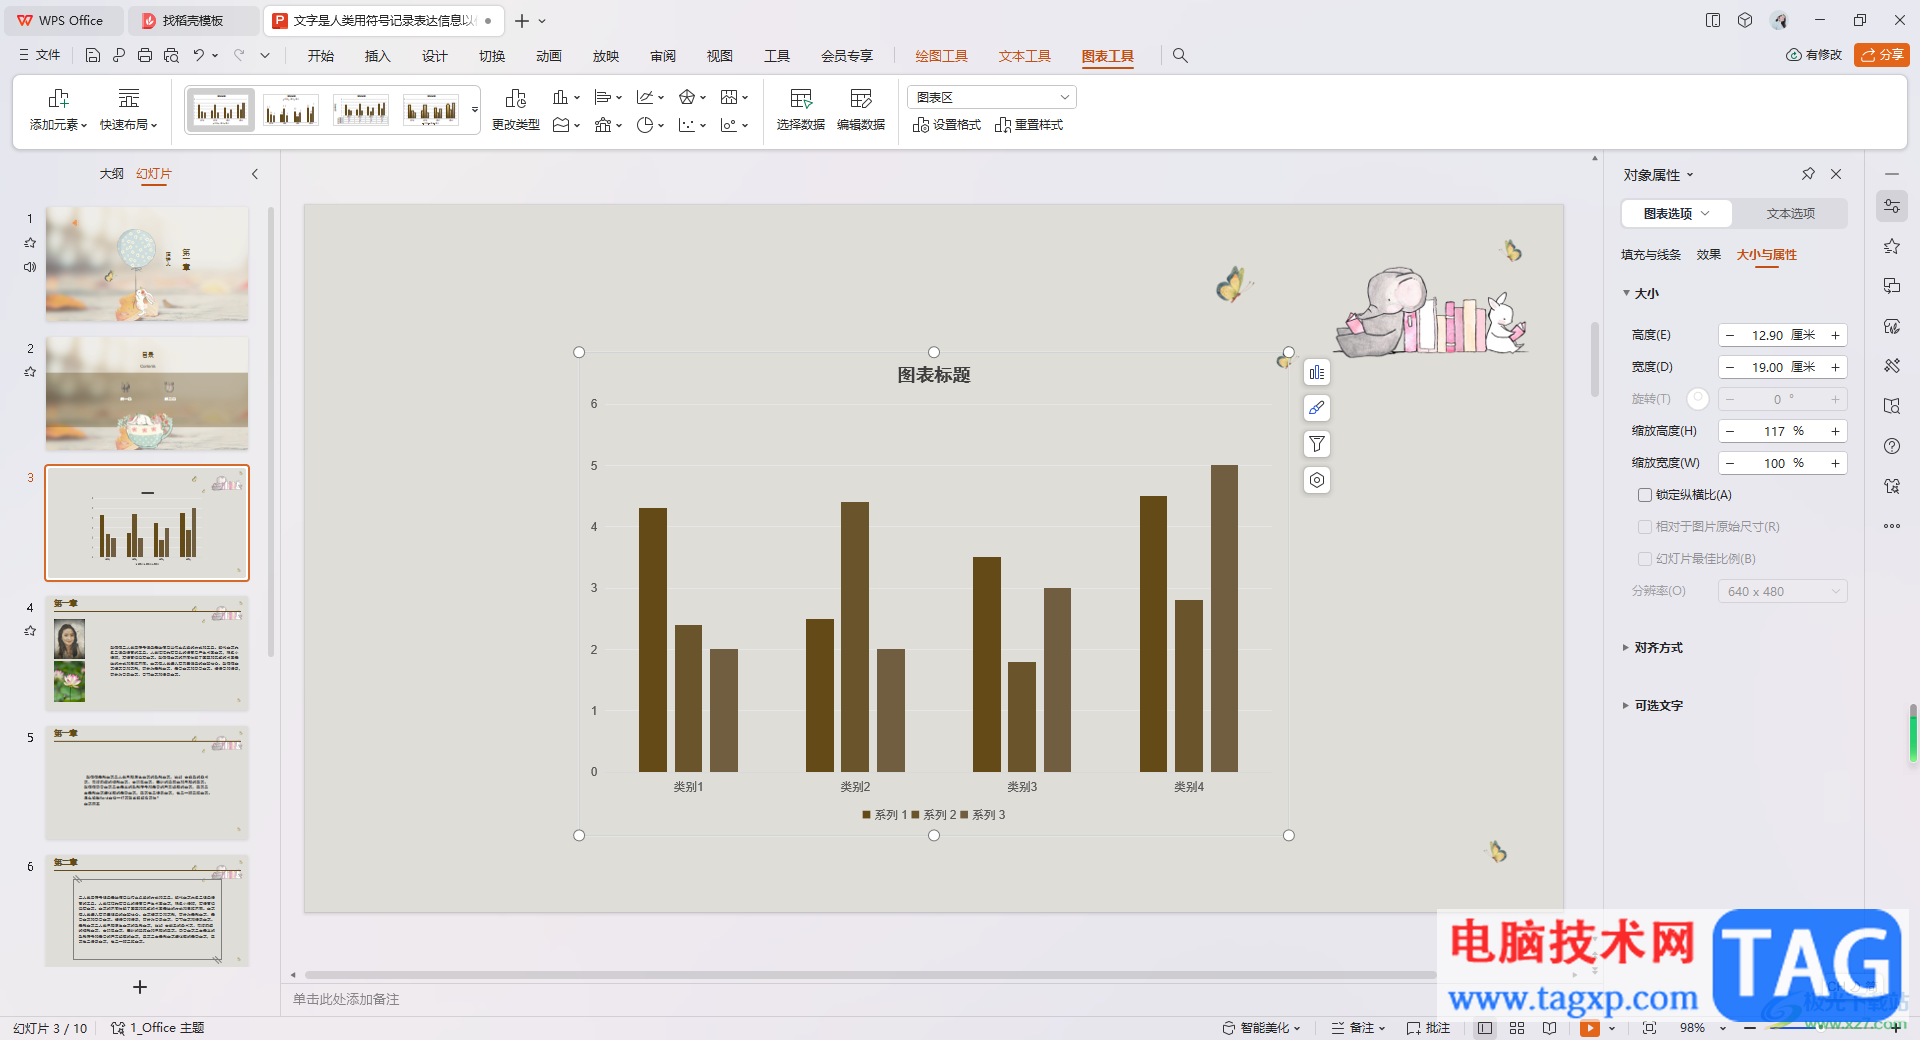Viewport: 1920px width, 1040px height.
Task: Decrease width value with minus button
Action: 1730,368
